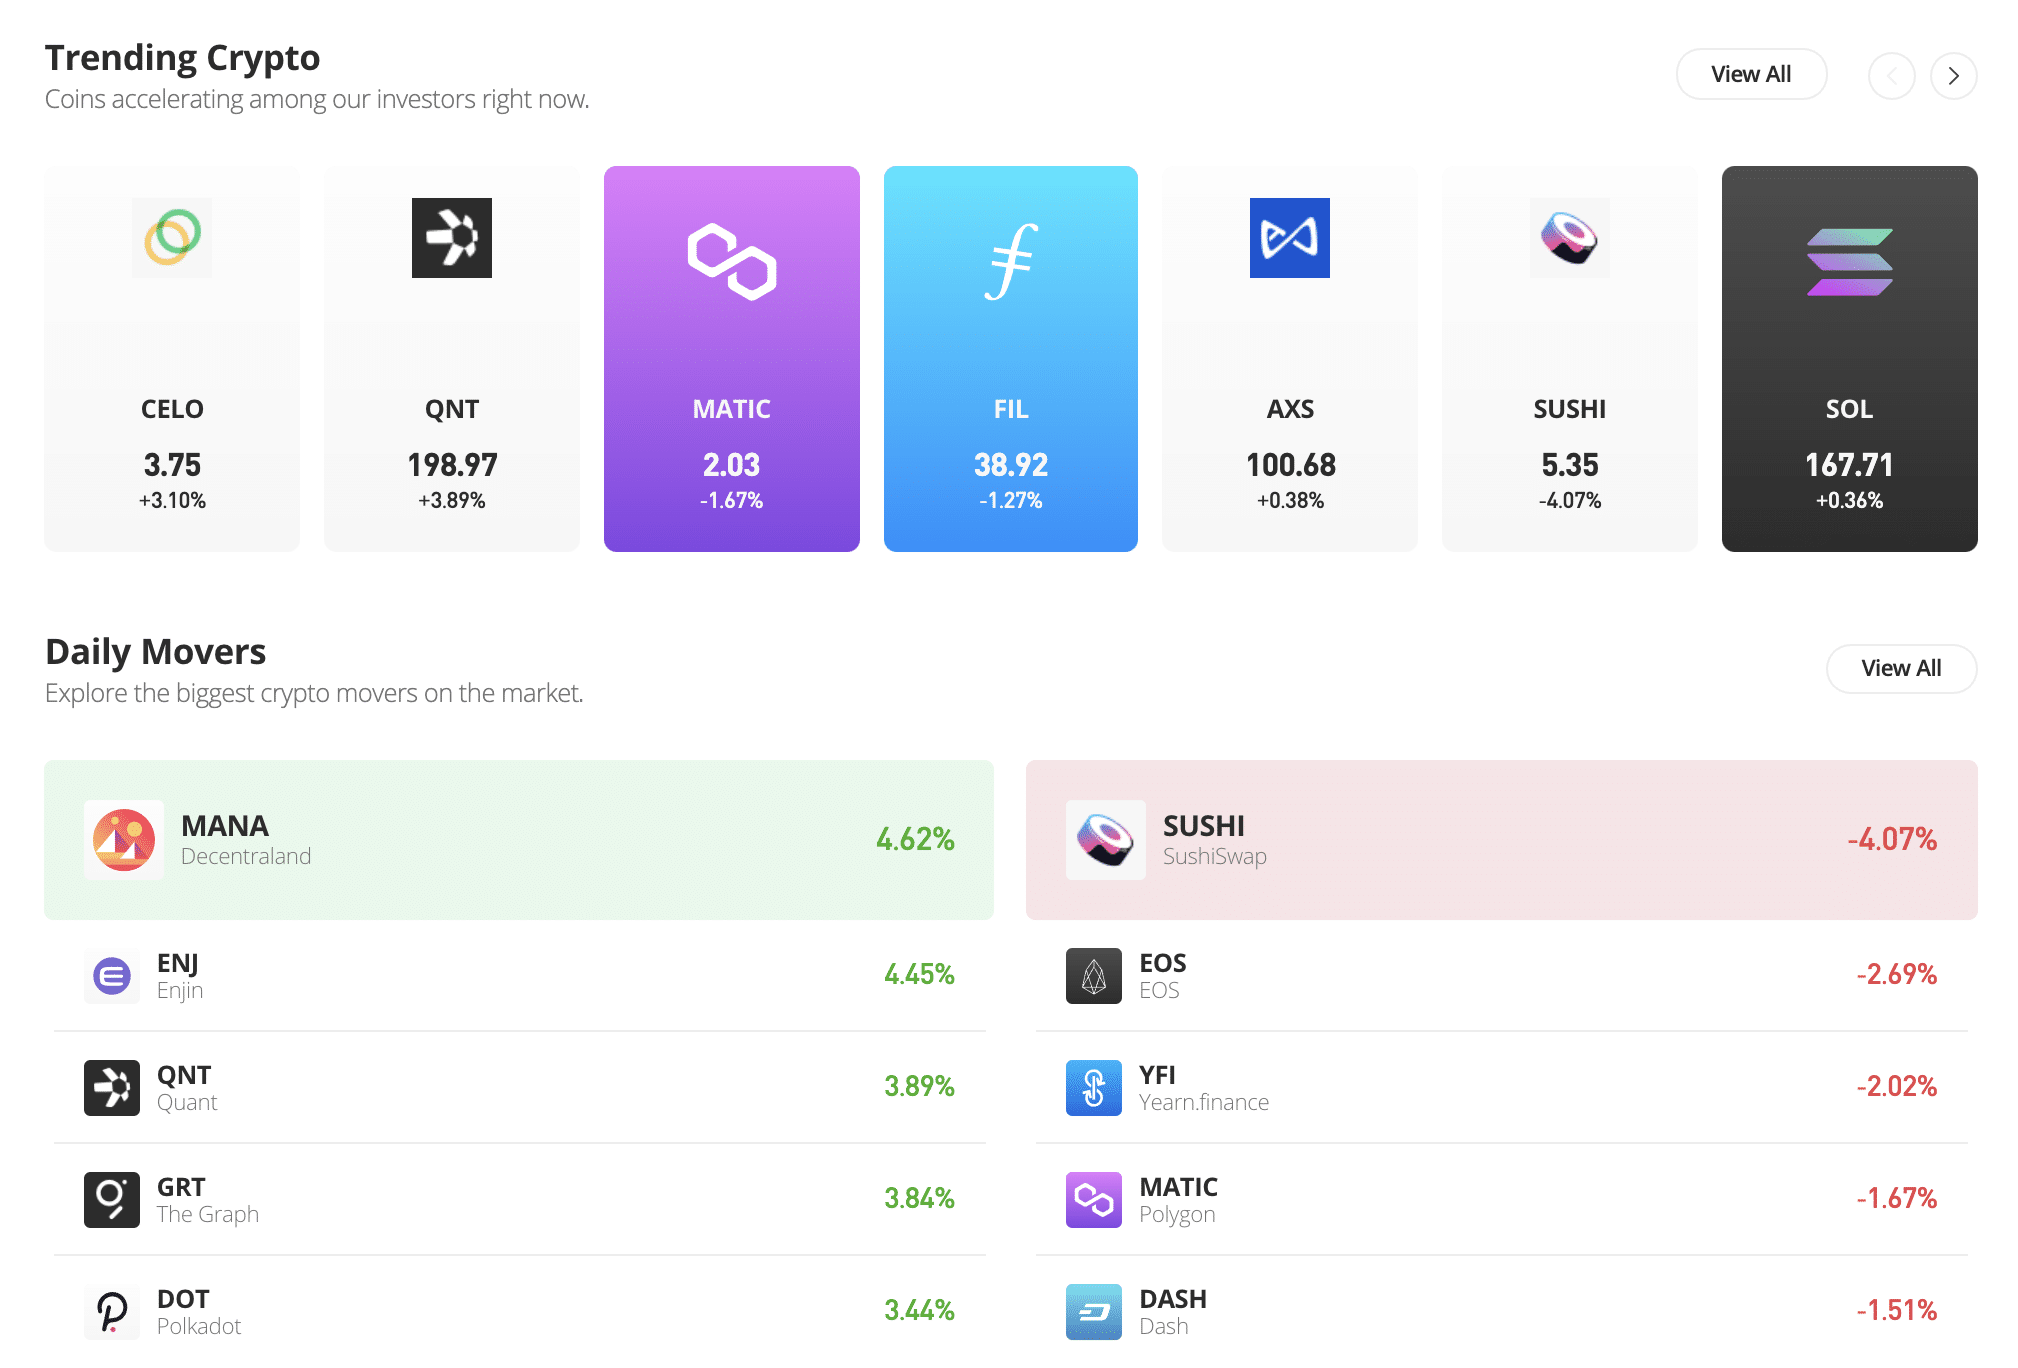
Task: Click the -2.02% loss value
Action: pos(1897,1086)
